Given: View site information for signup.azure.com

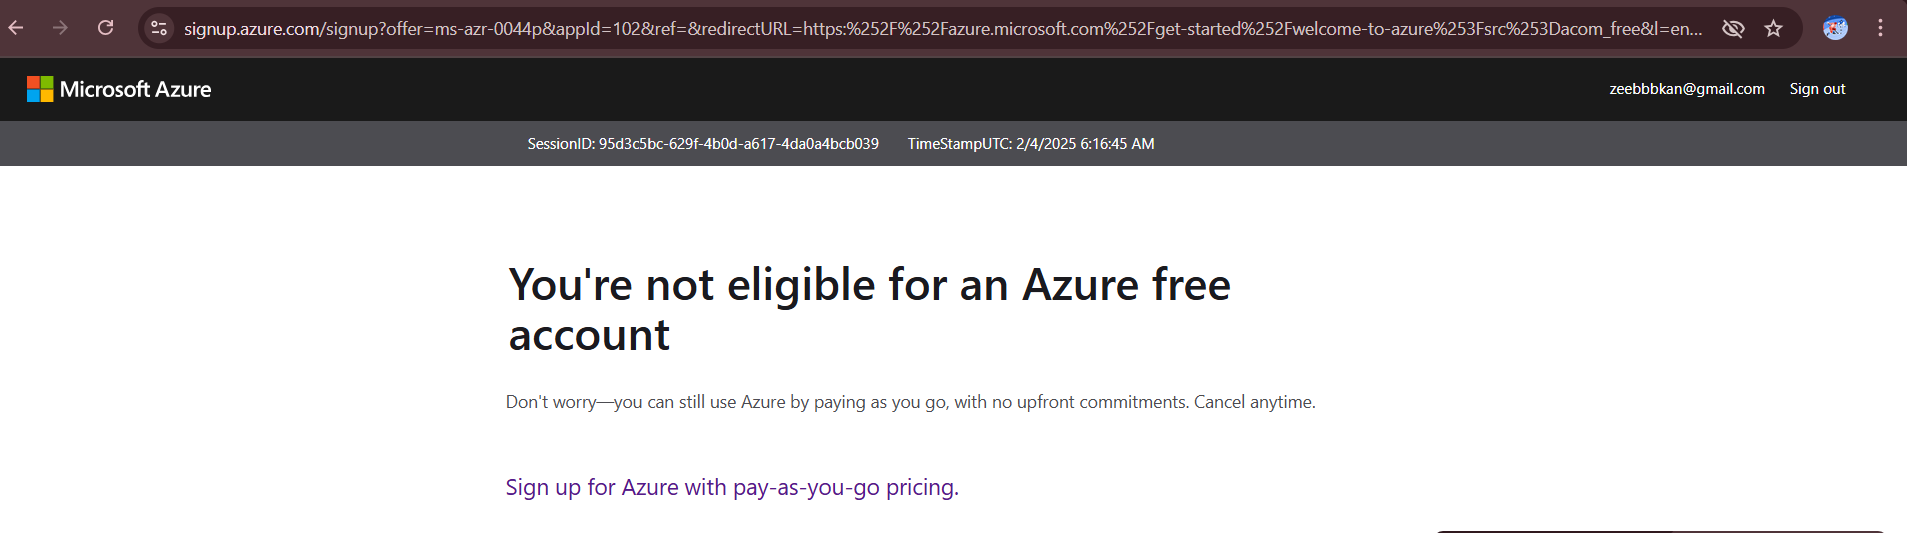Looking at the screenshot, I should (x=158, y=28).
